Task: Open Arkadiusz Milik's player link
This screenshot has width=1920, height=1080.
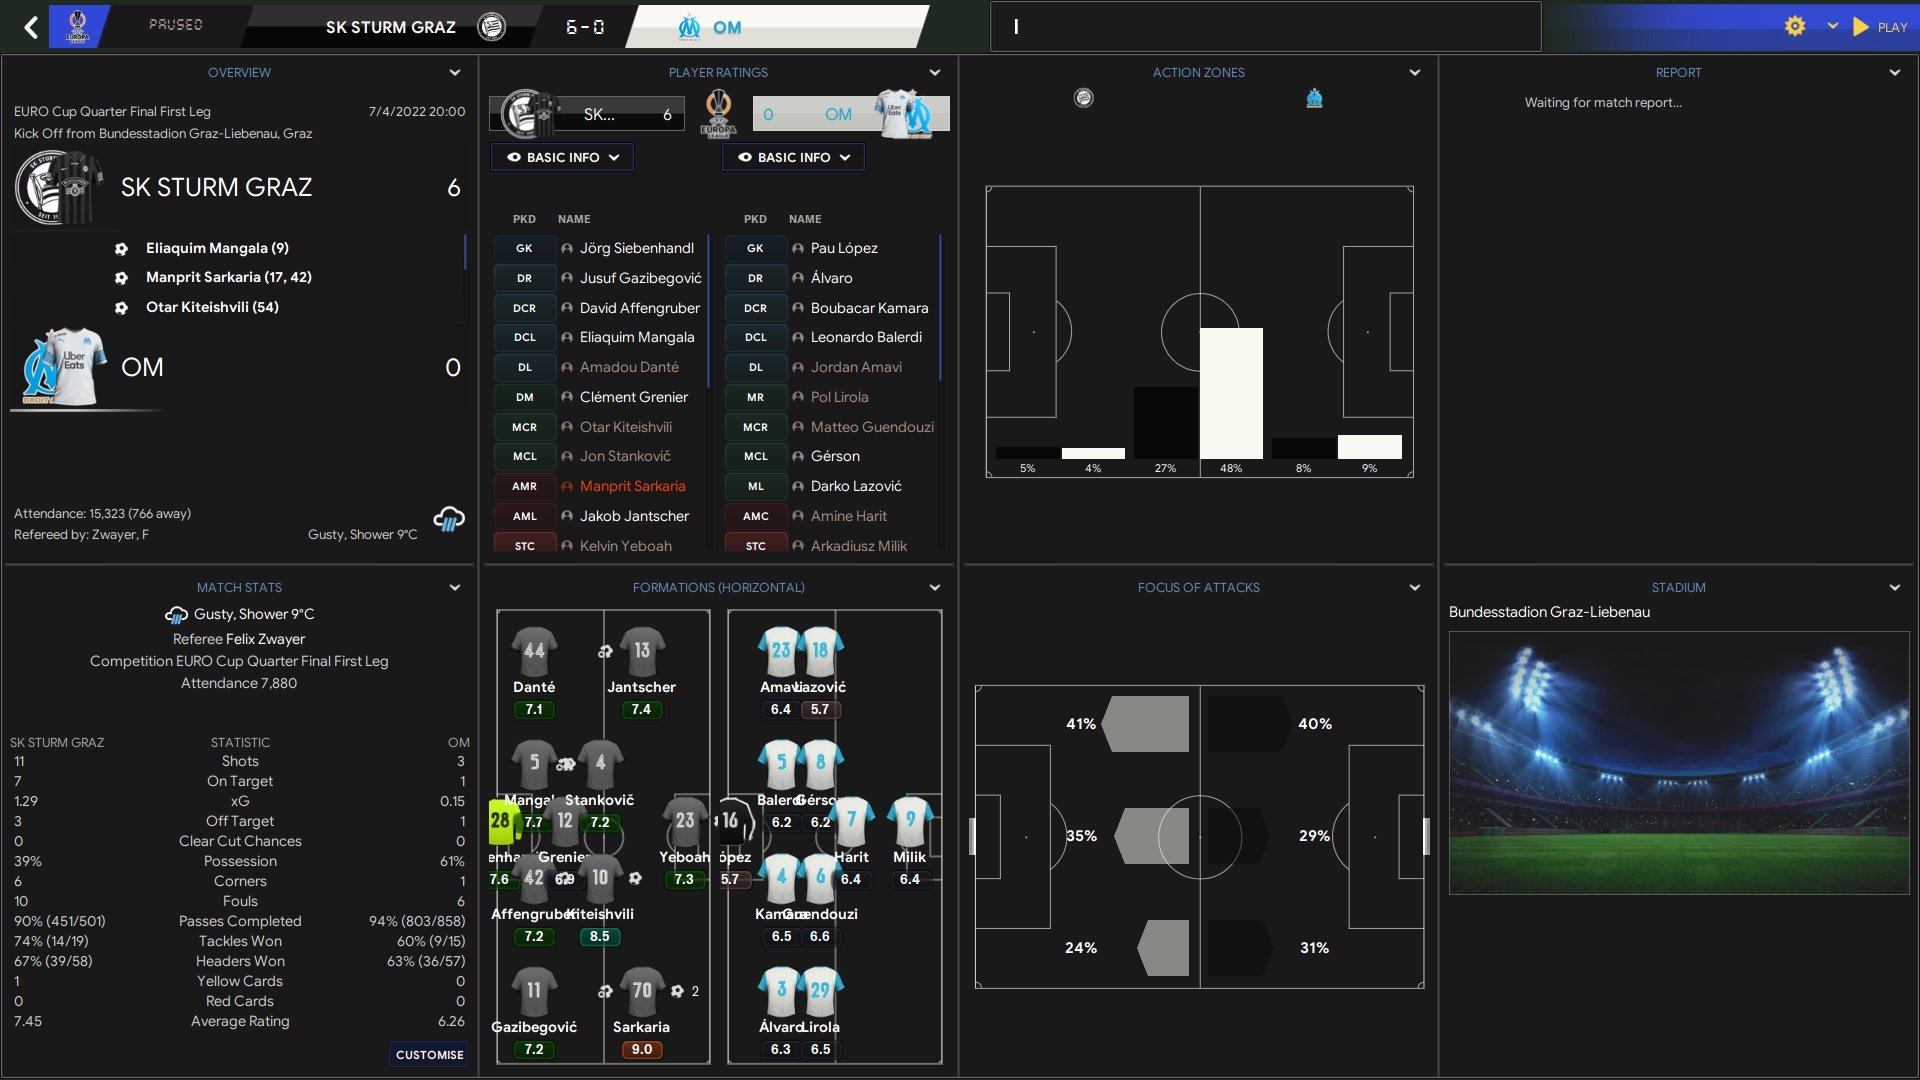Action: [x=859, y=546]
